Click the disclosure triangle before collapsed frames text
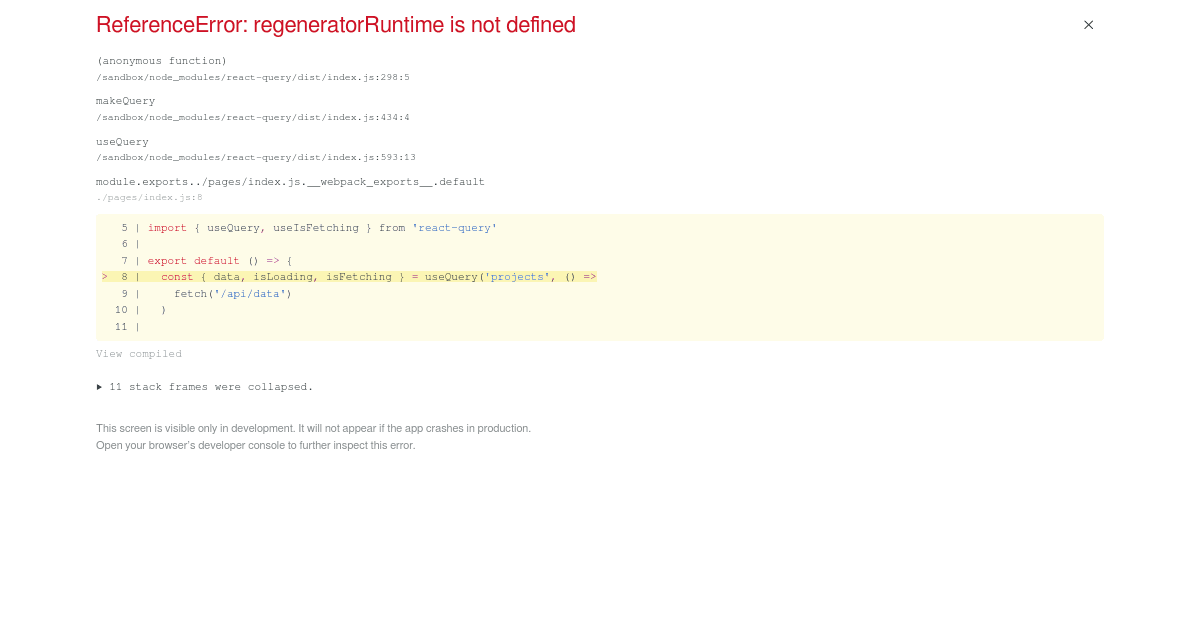This screenshot has width=1200, height=630. [x=99, y=386]
